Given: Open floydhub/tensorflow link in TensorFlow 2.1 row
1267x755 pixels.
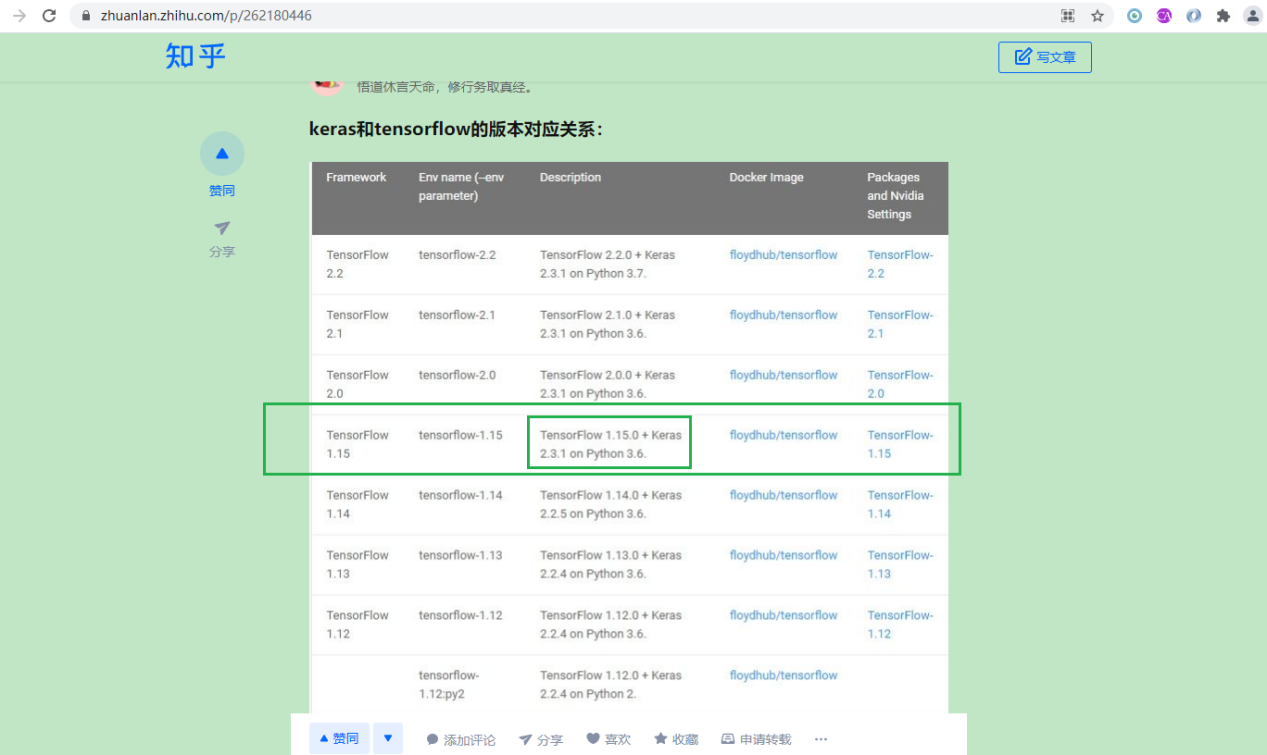Looking at the screenshot, I should coord(783,315).
